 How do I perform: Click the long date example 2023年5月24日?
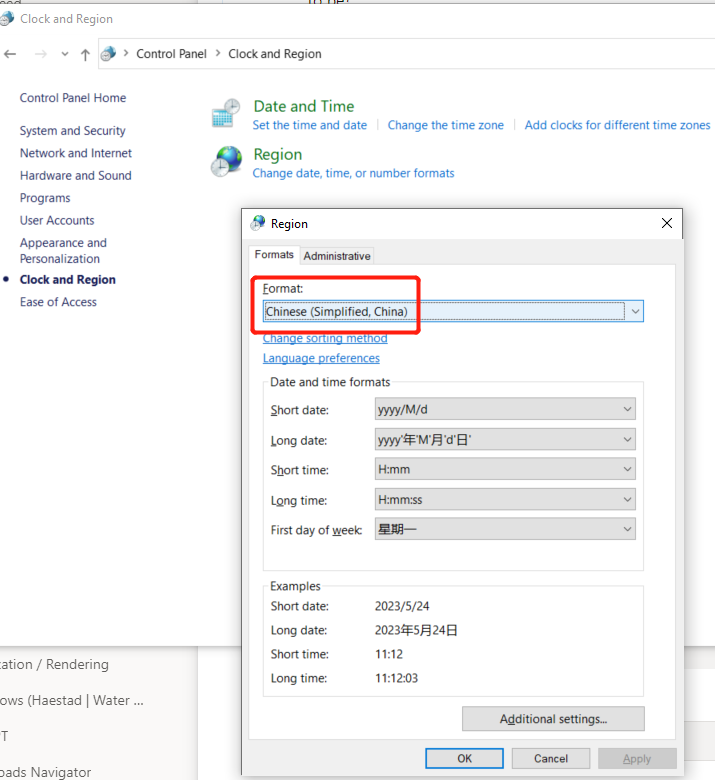(416, 630)
